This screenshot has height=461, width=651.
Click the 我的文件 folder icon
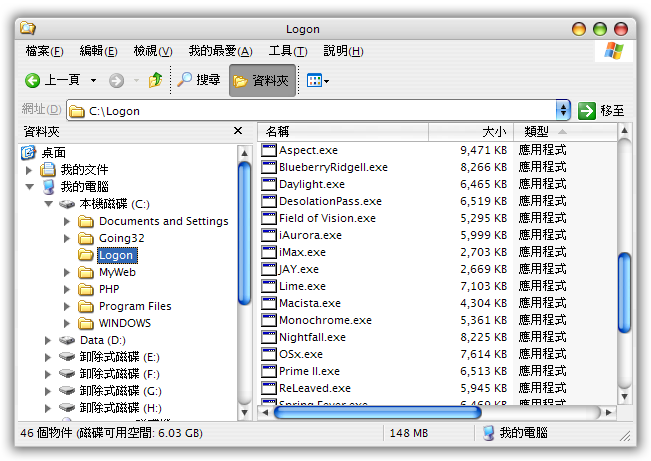48,169
